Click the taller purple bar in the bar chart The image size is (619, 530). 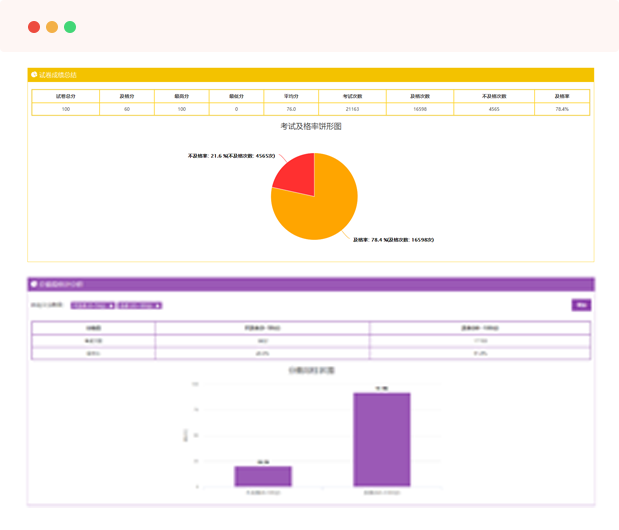point(381,439)
